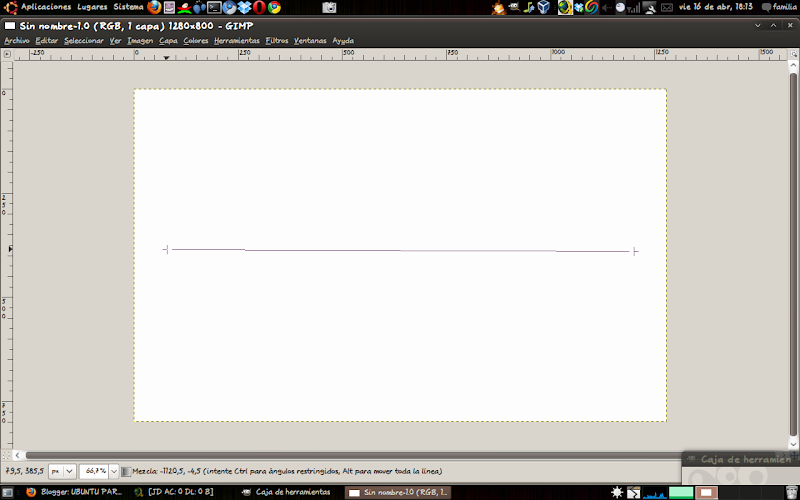This screenshot has width=800, height=500.
Task: Open the Aplicaciones panel menu
Action: click(46, 7)
